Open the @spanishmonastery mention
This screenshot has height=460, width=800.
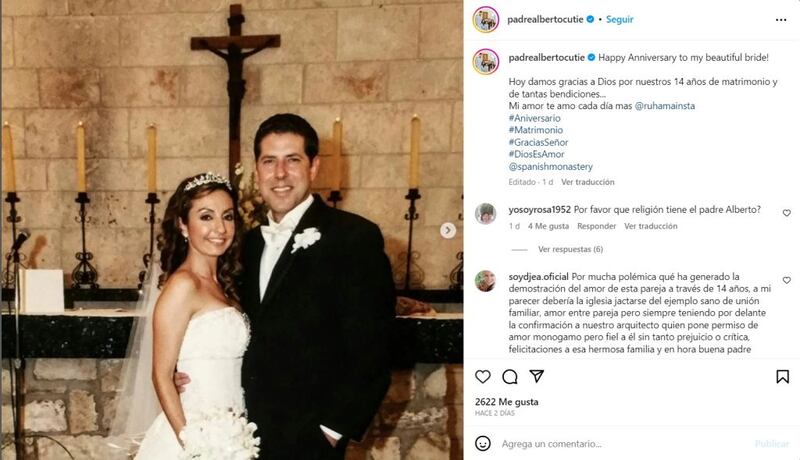pos(551,167)
